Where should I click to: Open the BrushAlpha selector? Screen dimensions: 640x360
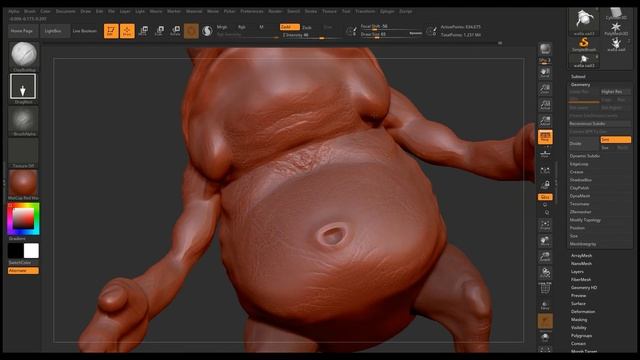click(24, 119)
